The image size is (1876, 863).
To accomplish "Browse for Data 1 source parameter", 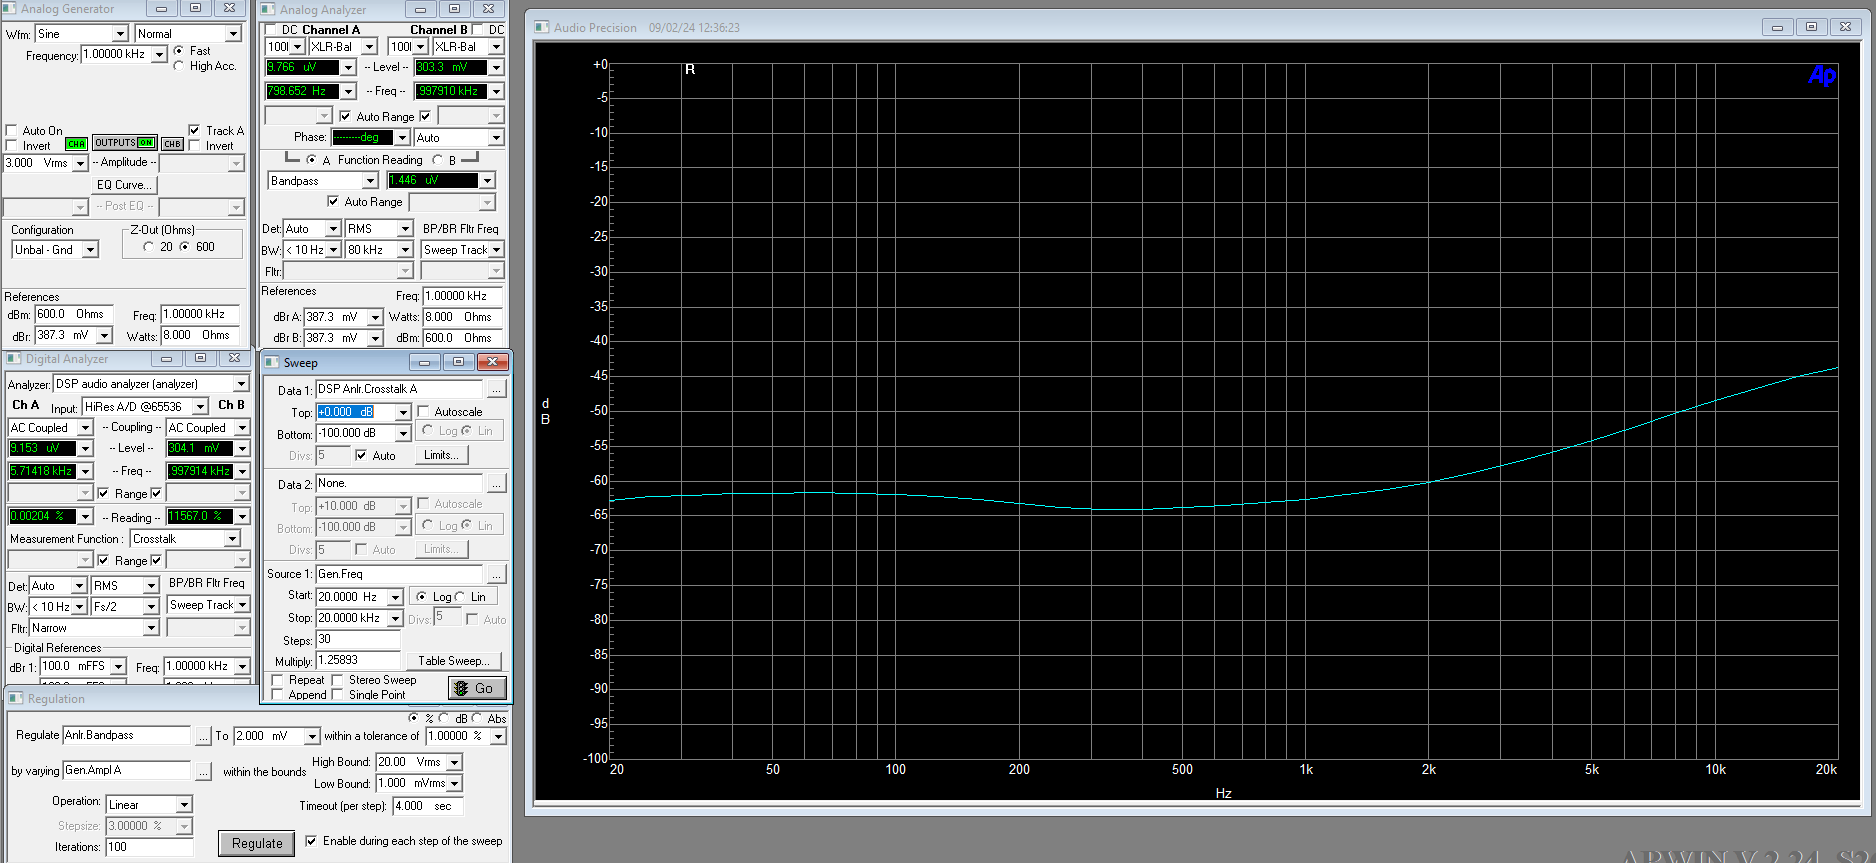I will tap(497, 389).
